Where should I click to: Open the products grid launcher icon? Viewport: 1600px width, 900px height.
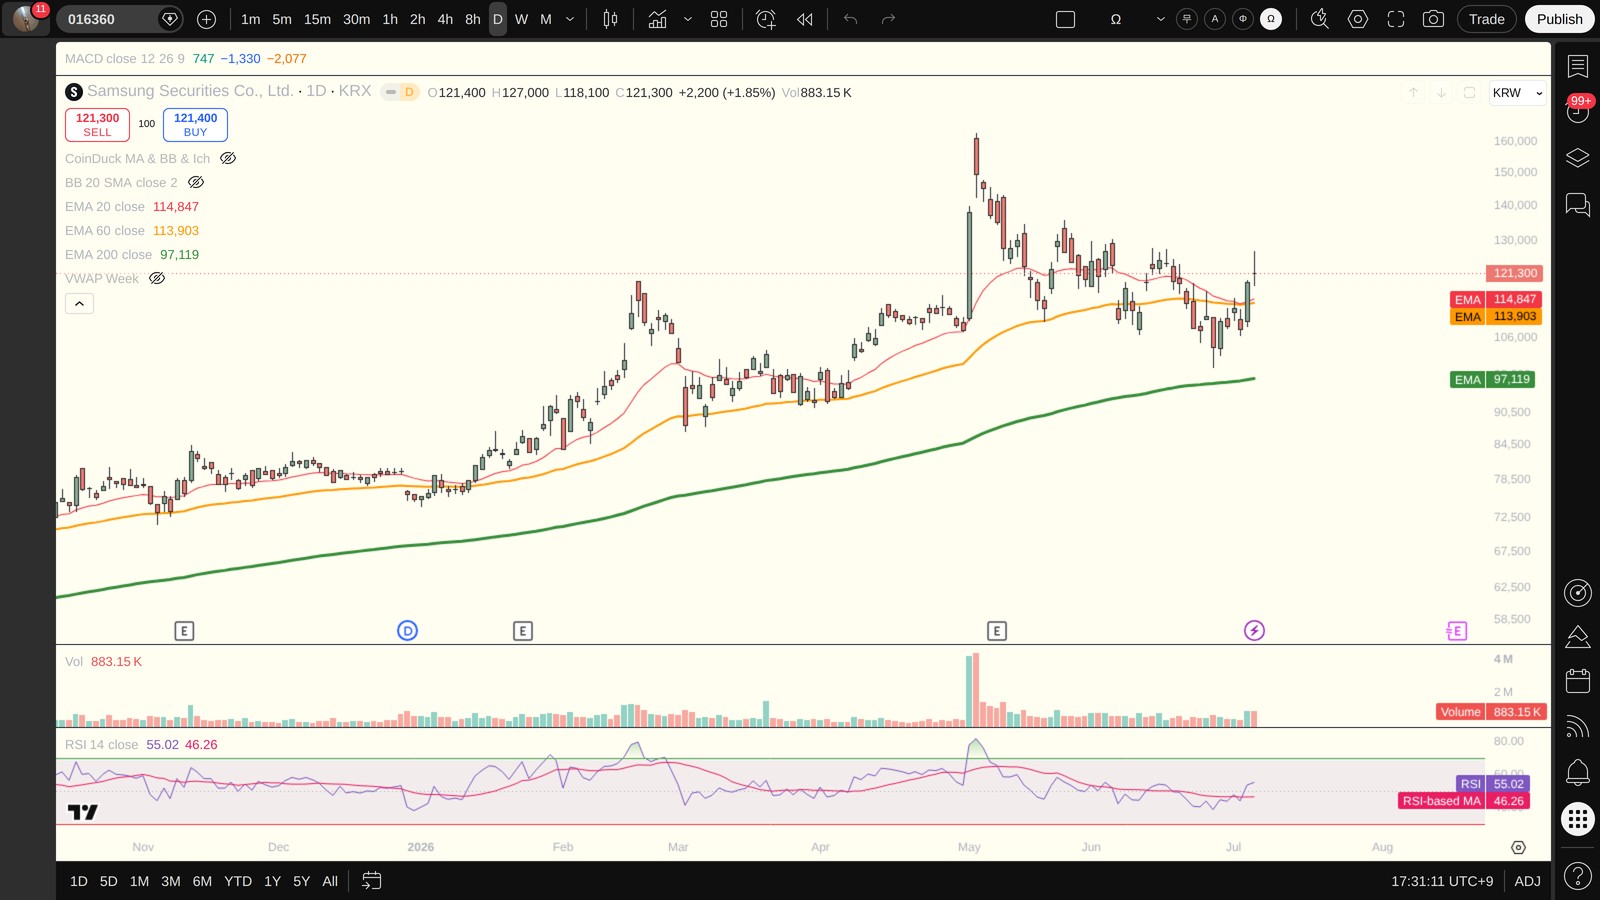pyautogui.click(x=1578, y=820)
